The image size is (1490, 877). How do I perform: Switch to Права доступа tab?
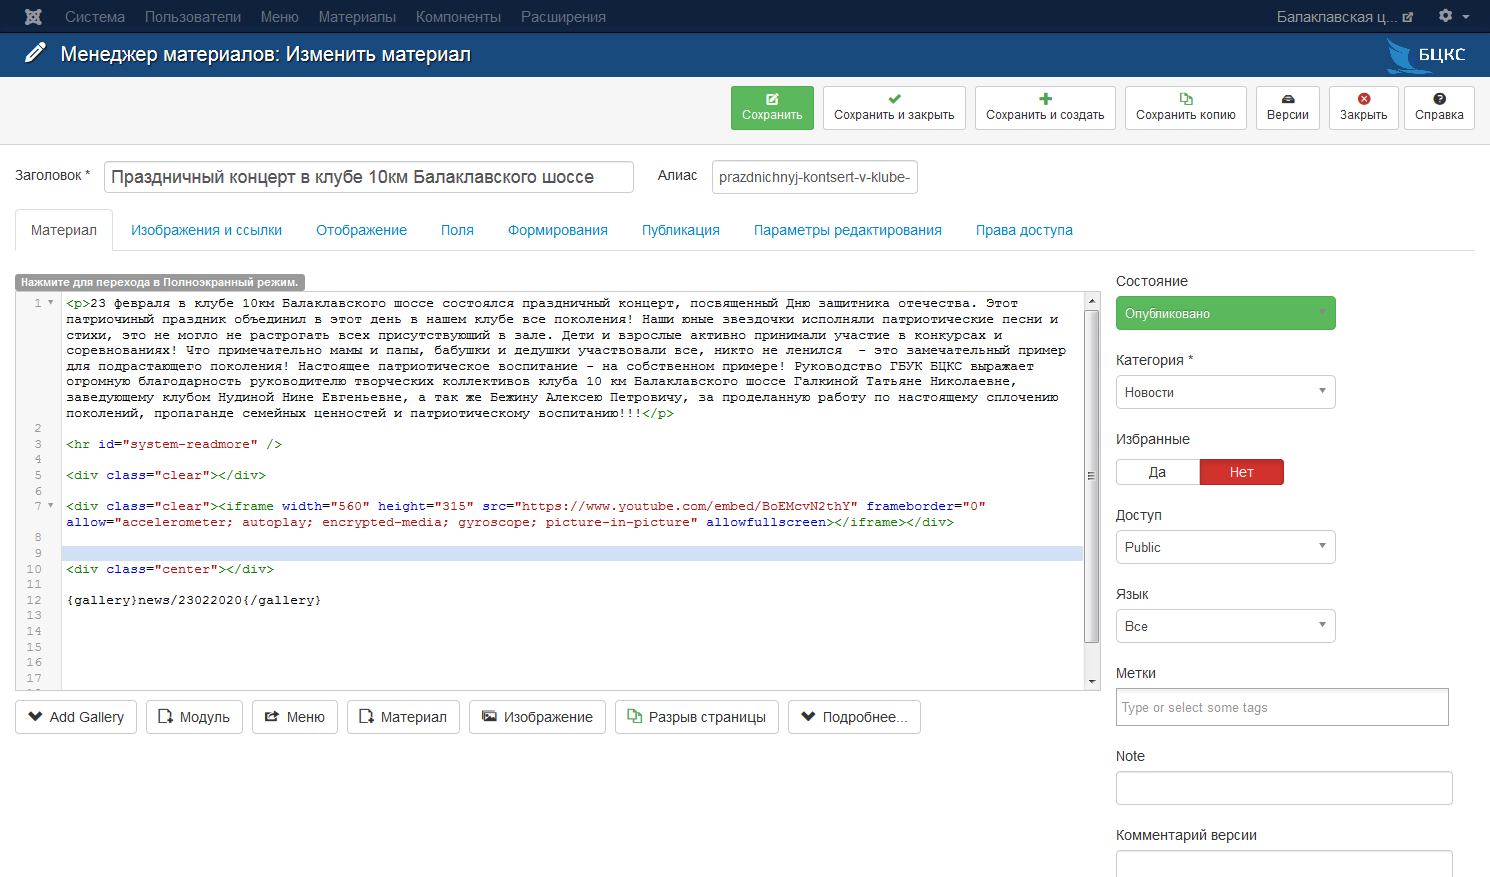(1024, 230)
